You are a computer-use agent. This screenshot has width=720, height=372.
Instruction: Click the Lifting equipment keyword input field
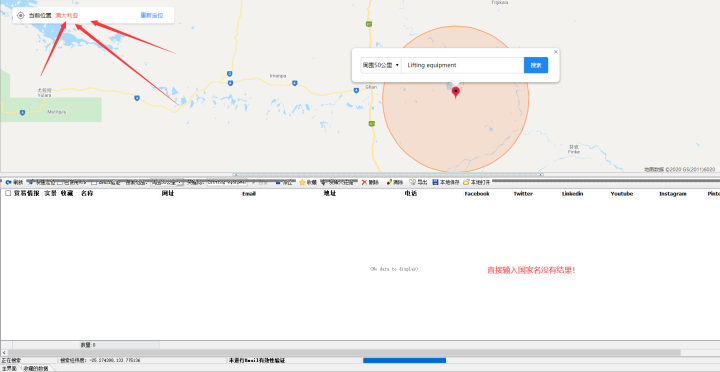pyautogui.click(x=462, y=65)
